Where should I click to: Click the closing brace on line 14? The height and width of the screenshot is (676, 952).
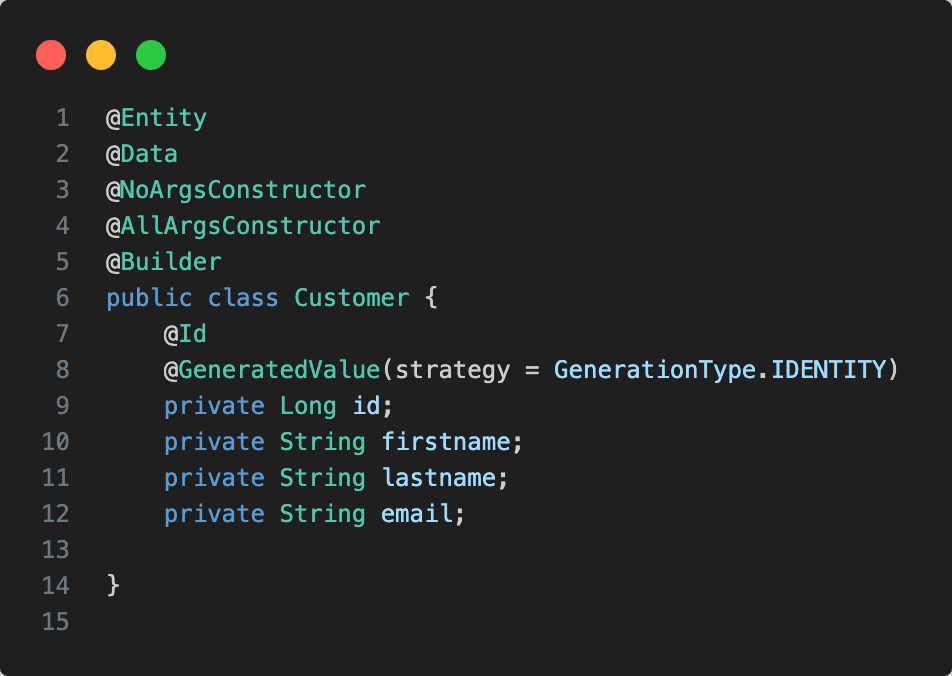pos(114,585)
